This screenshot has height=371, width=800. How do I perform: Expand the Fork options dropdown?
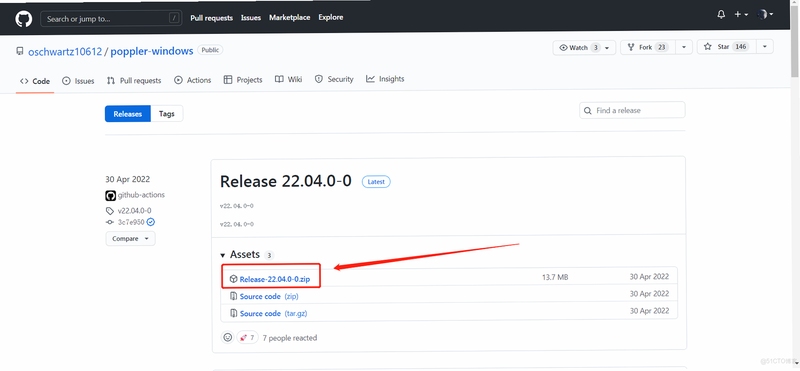point(684,47)
